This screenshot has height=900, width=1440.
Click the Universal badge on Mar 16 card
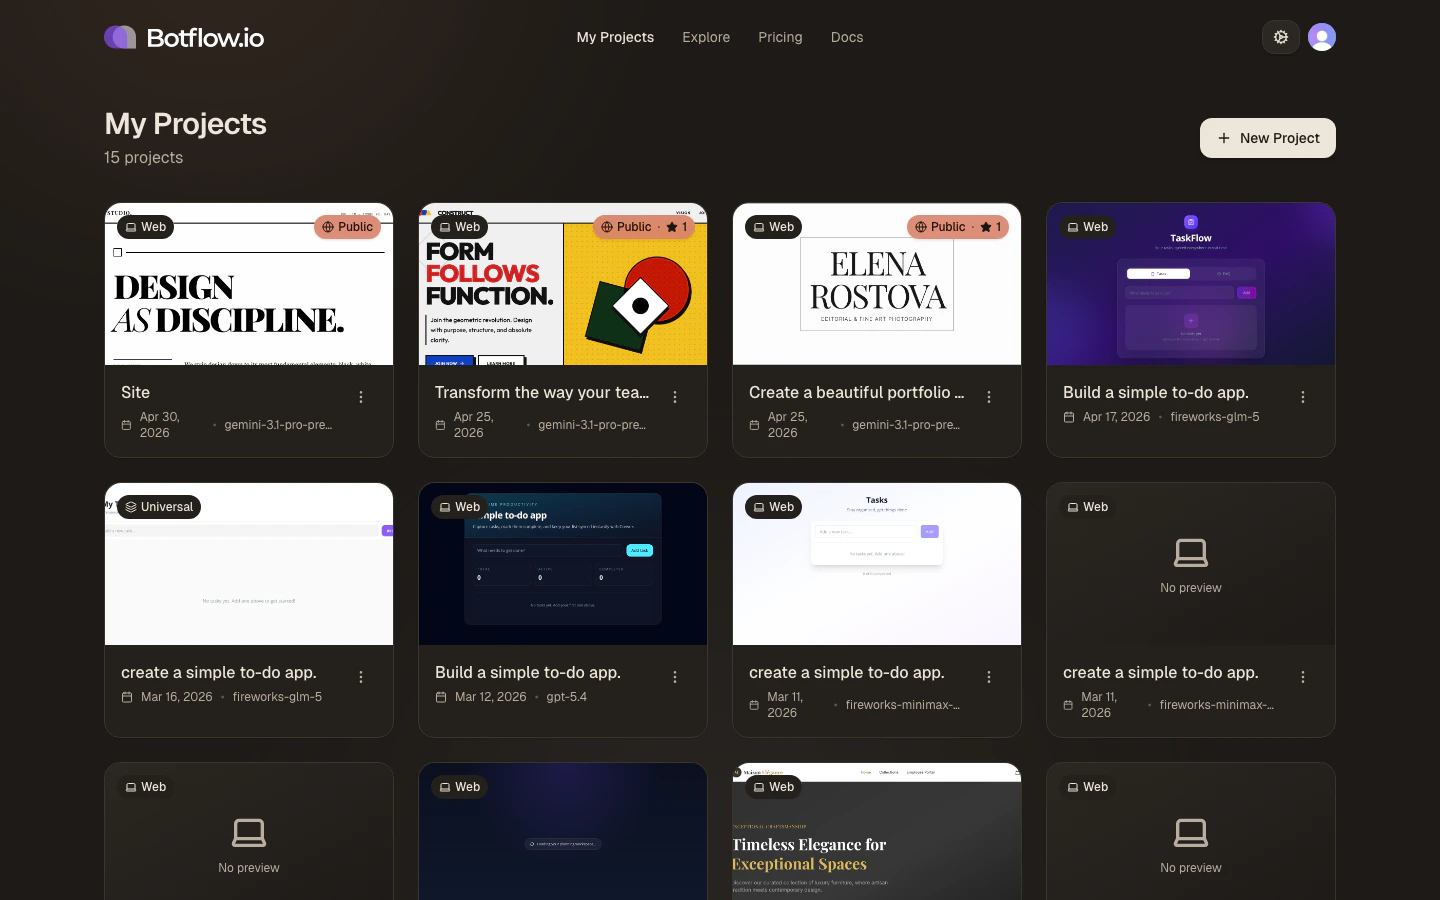point(159,507)
